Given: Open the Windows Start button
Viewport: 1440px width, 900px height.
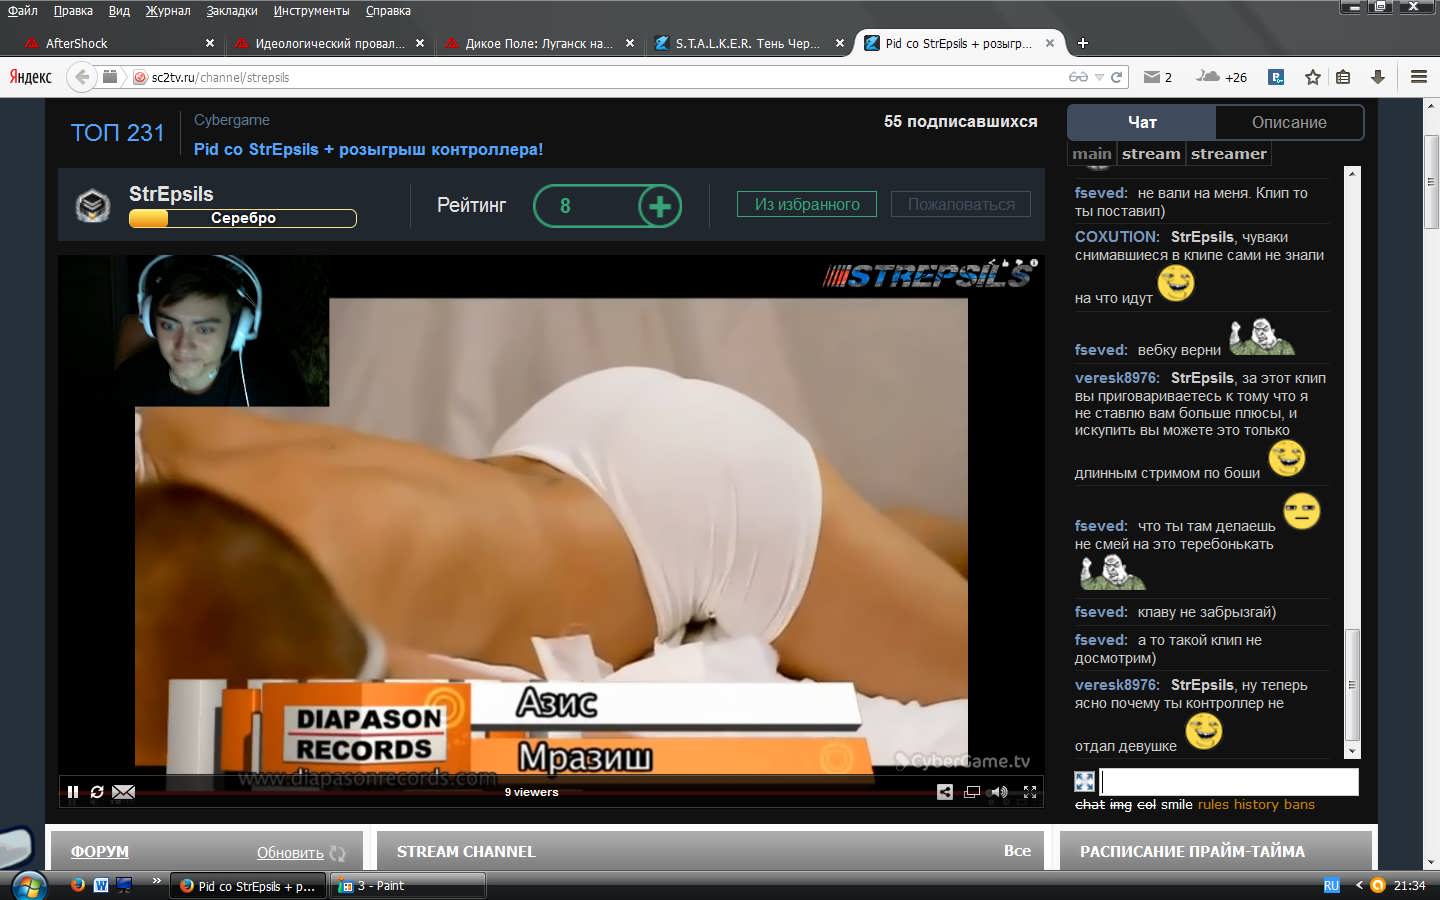Looking at the screenshot, I should point(28,885).
